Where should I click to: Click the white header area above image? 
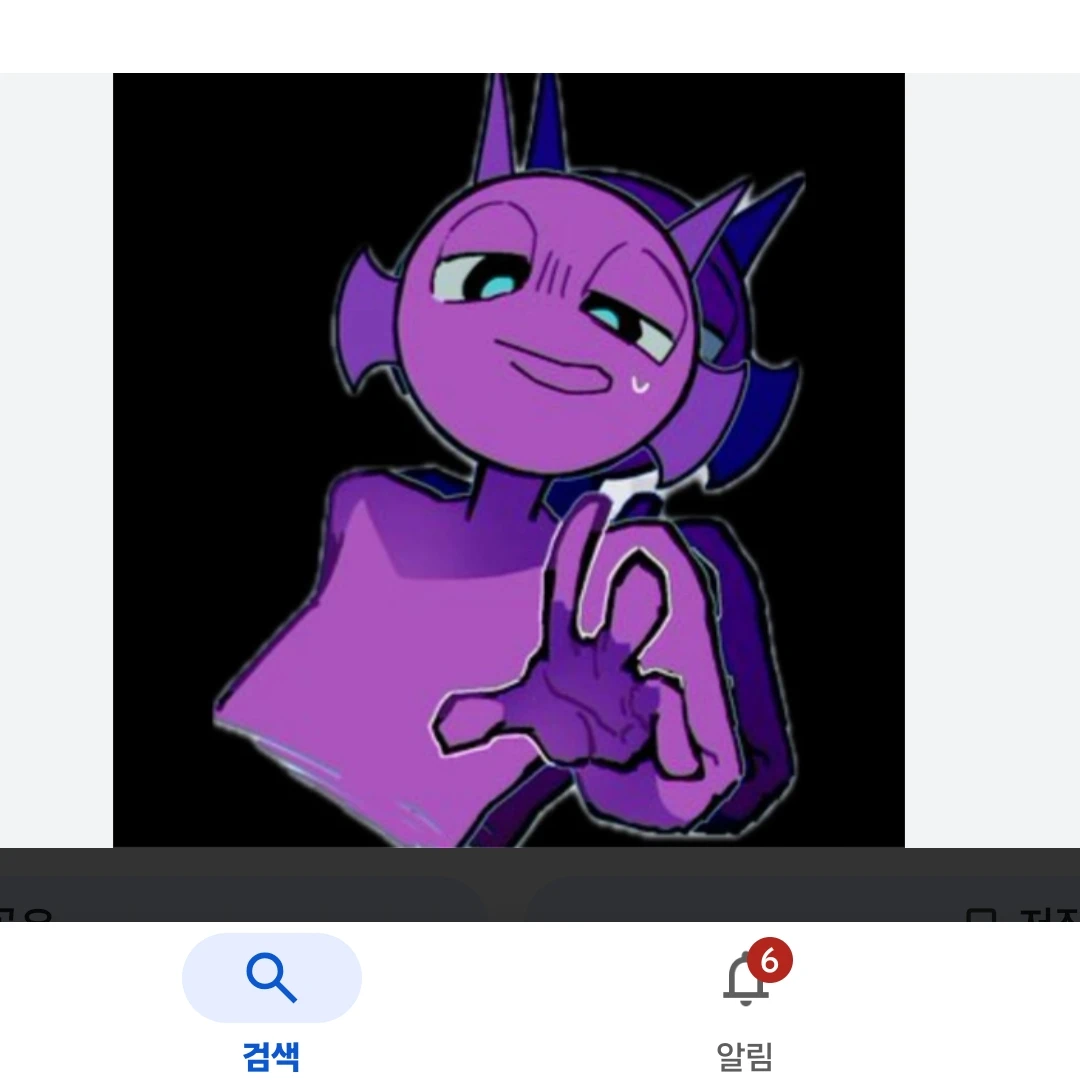coord(540,36)
